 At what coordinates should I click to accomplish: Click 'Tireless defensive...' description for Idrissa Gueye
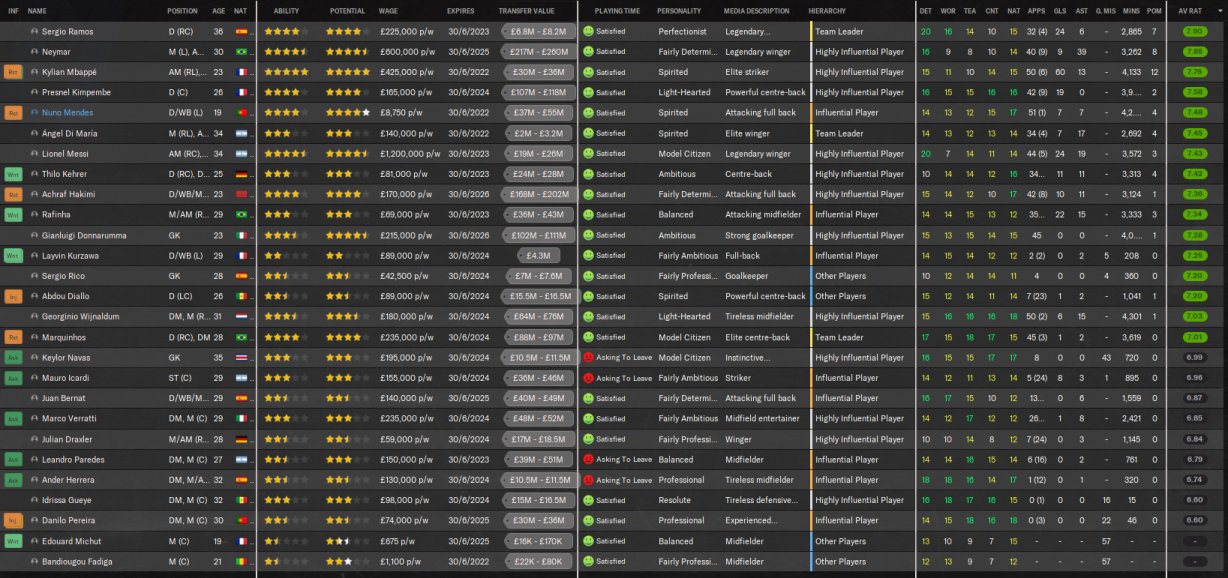tap(762, 501)
